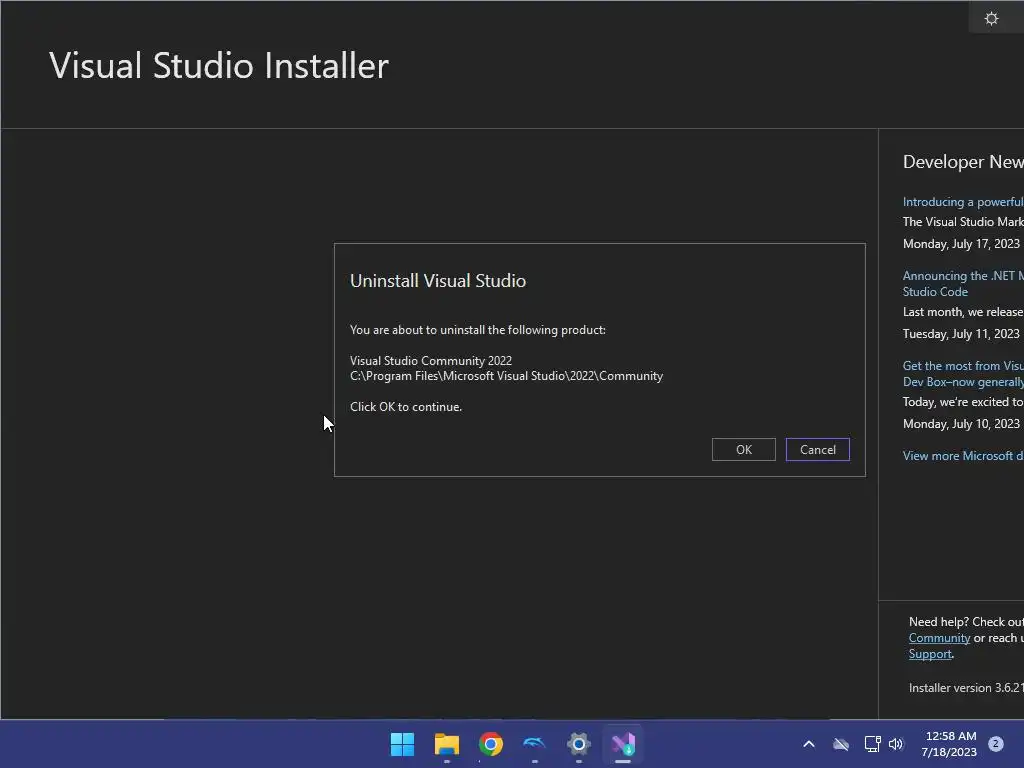1024x768 pixels.
Task: Open 'Announcing the .NET' news article link
Action: [x=963, y=283]
